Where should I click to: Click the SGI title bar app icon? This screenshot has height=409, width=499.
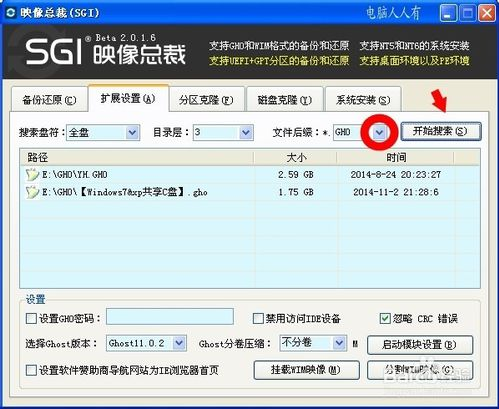11,13
